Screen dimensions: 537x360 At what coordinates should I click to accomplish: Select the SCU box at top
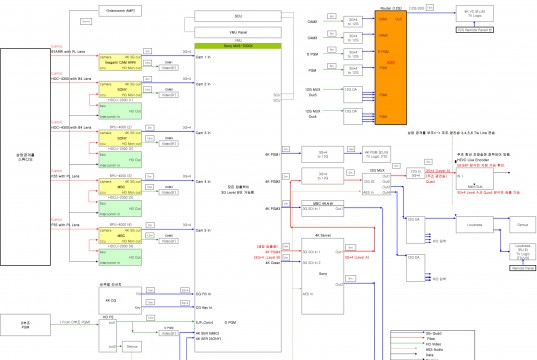pos(238,16)
